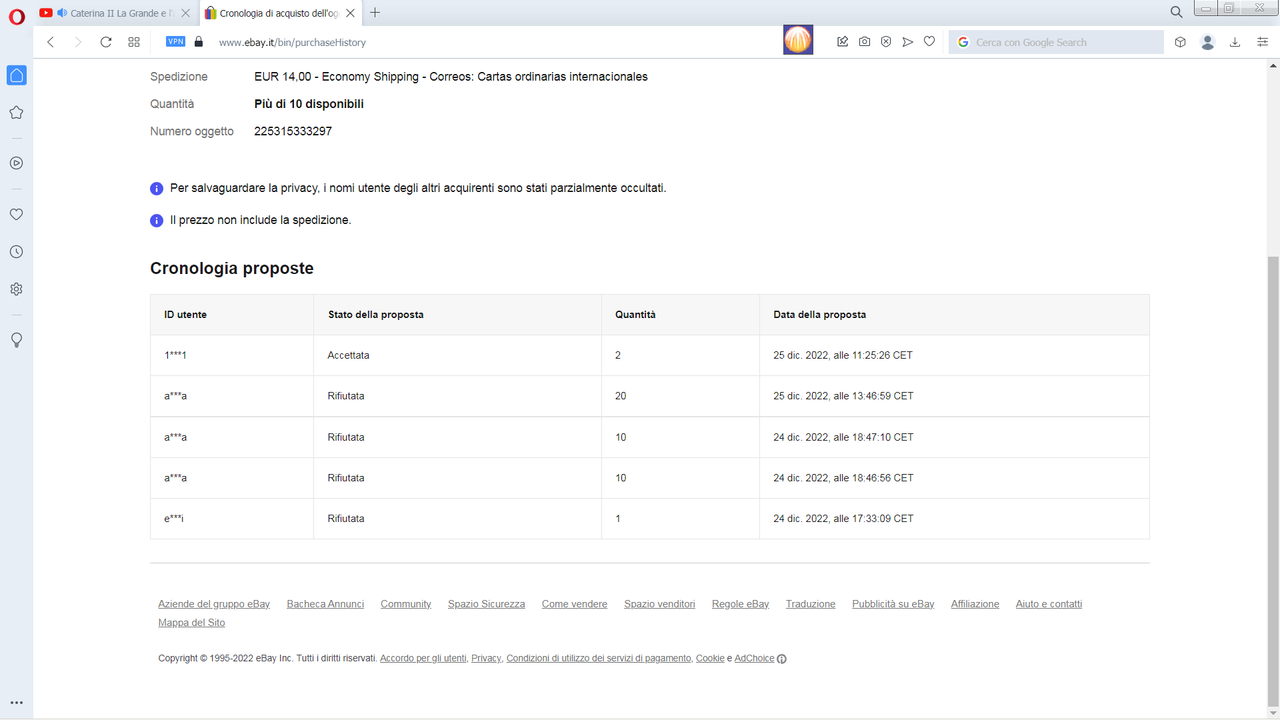Open Community footer link

tap(406, 604)
